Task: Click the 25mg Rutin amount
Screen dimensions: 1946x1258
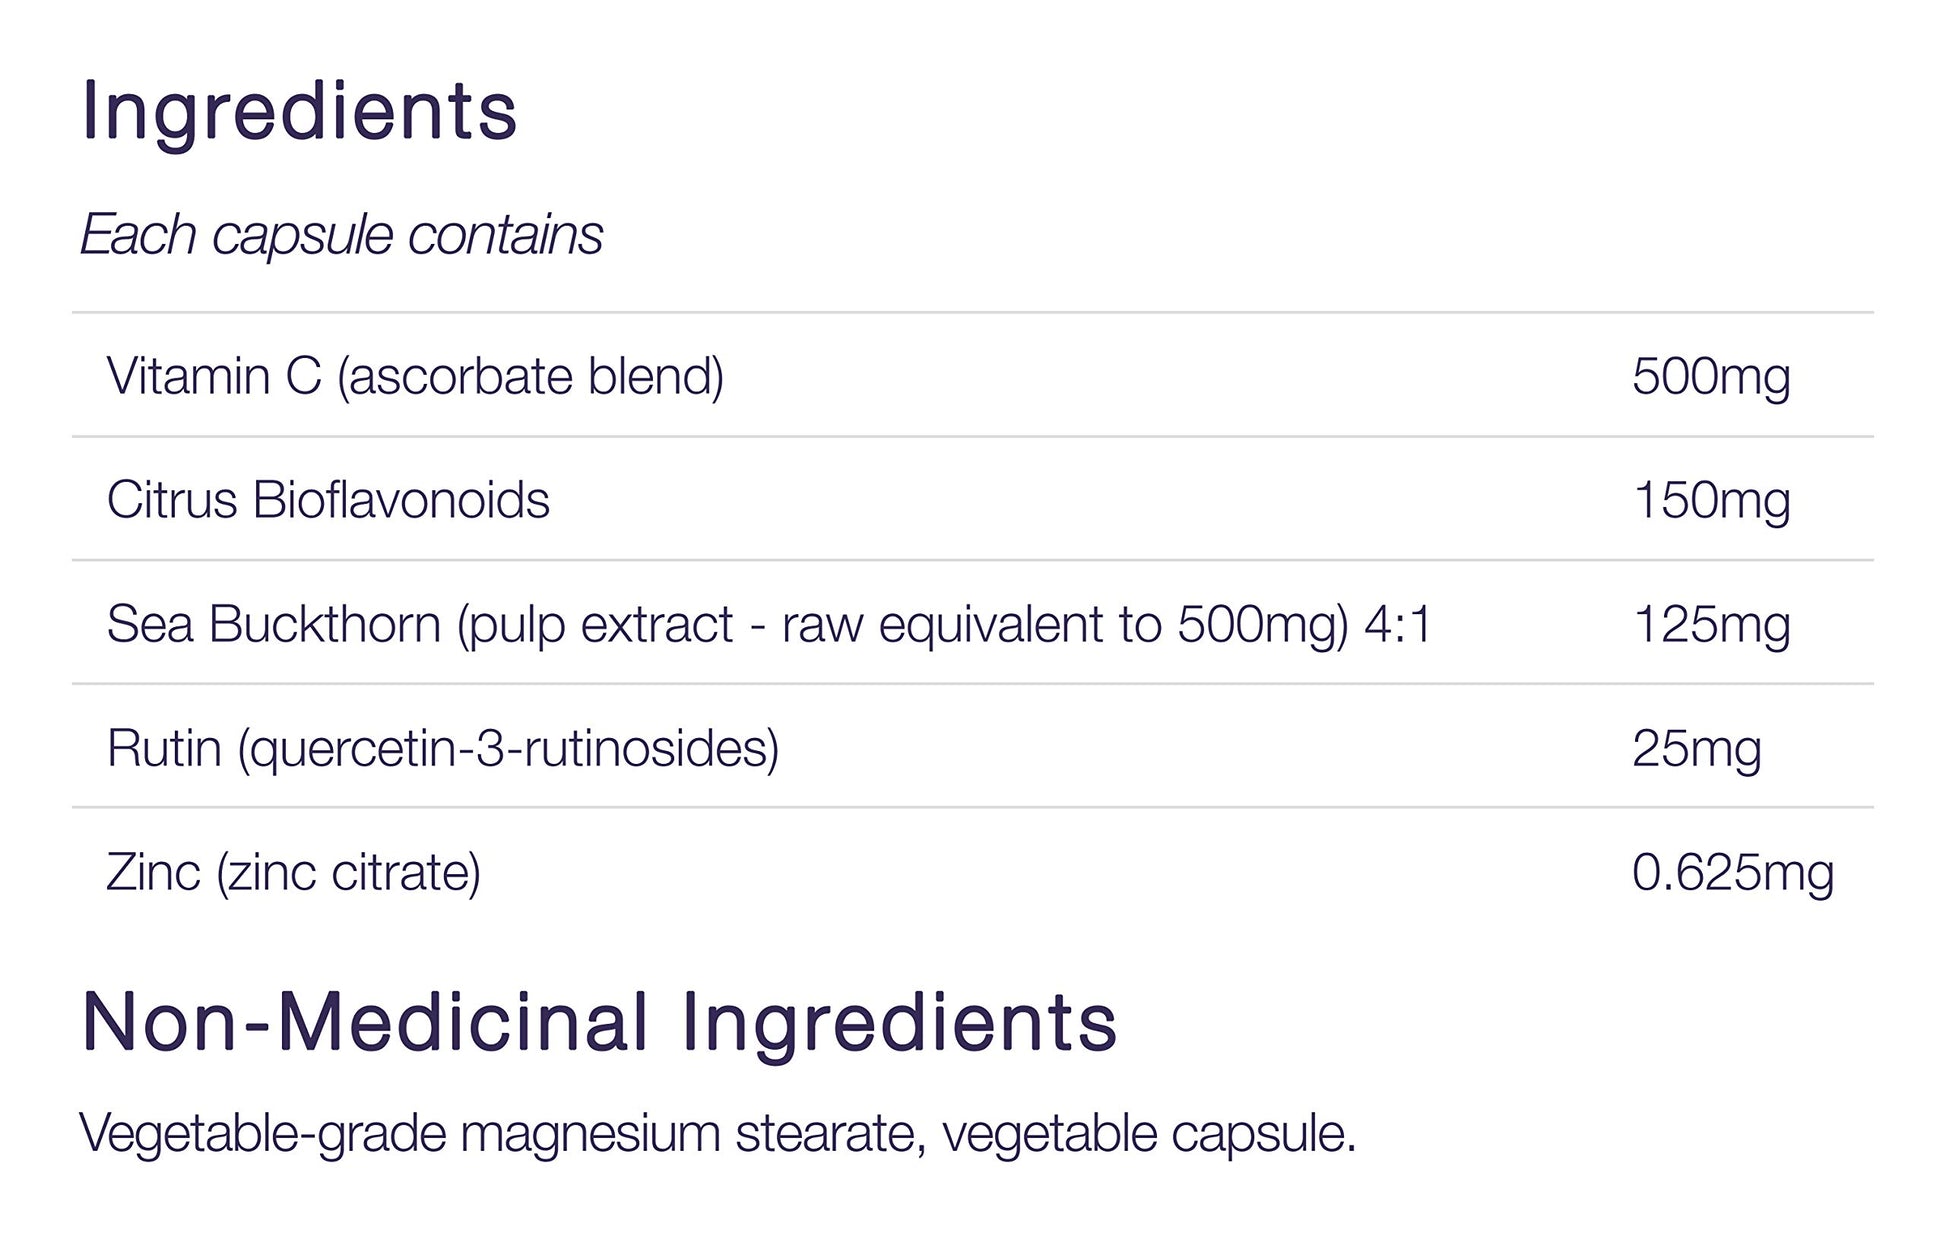Action: [x=1696, y=748]
